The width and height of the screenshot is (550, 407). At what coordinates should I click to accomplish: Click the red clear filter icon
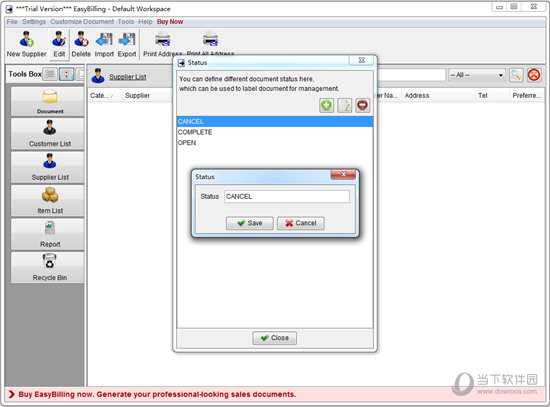[x=534, y=75]
